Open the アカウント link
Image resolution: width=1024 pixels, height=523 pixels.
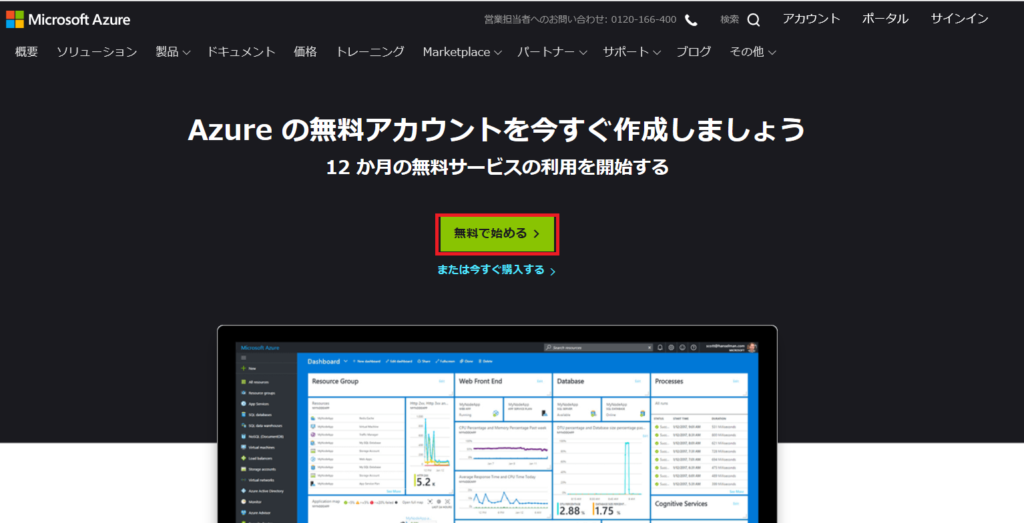pos(811,19)
